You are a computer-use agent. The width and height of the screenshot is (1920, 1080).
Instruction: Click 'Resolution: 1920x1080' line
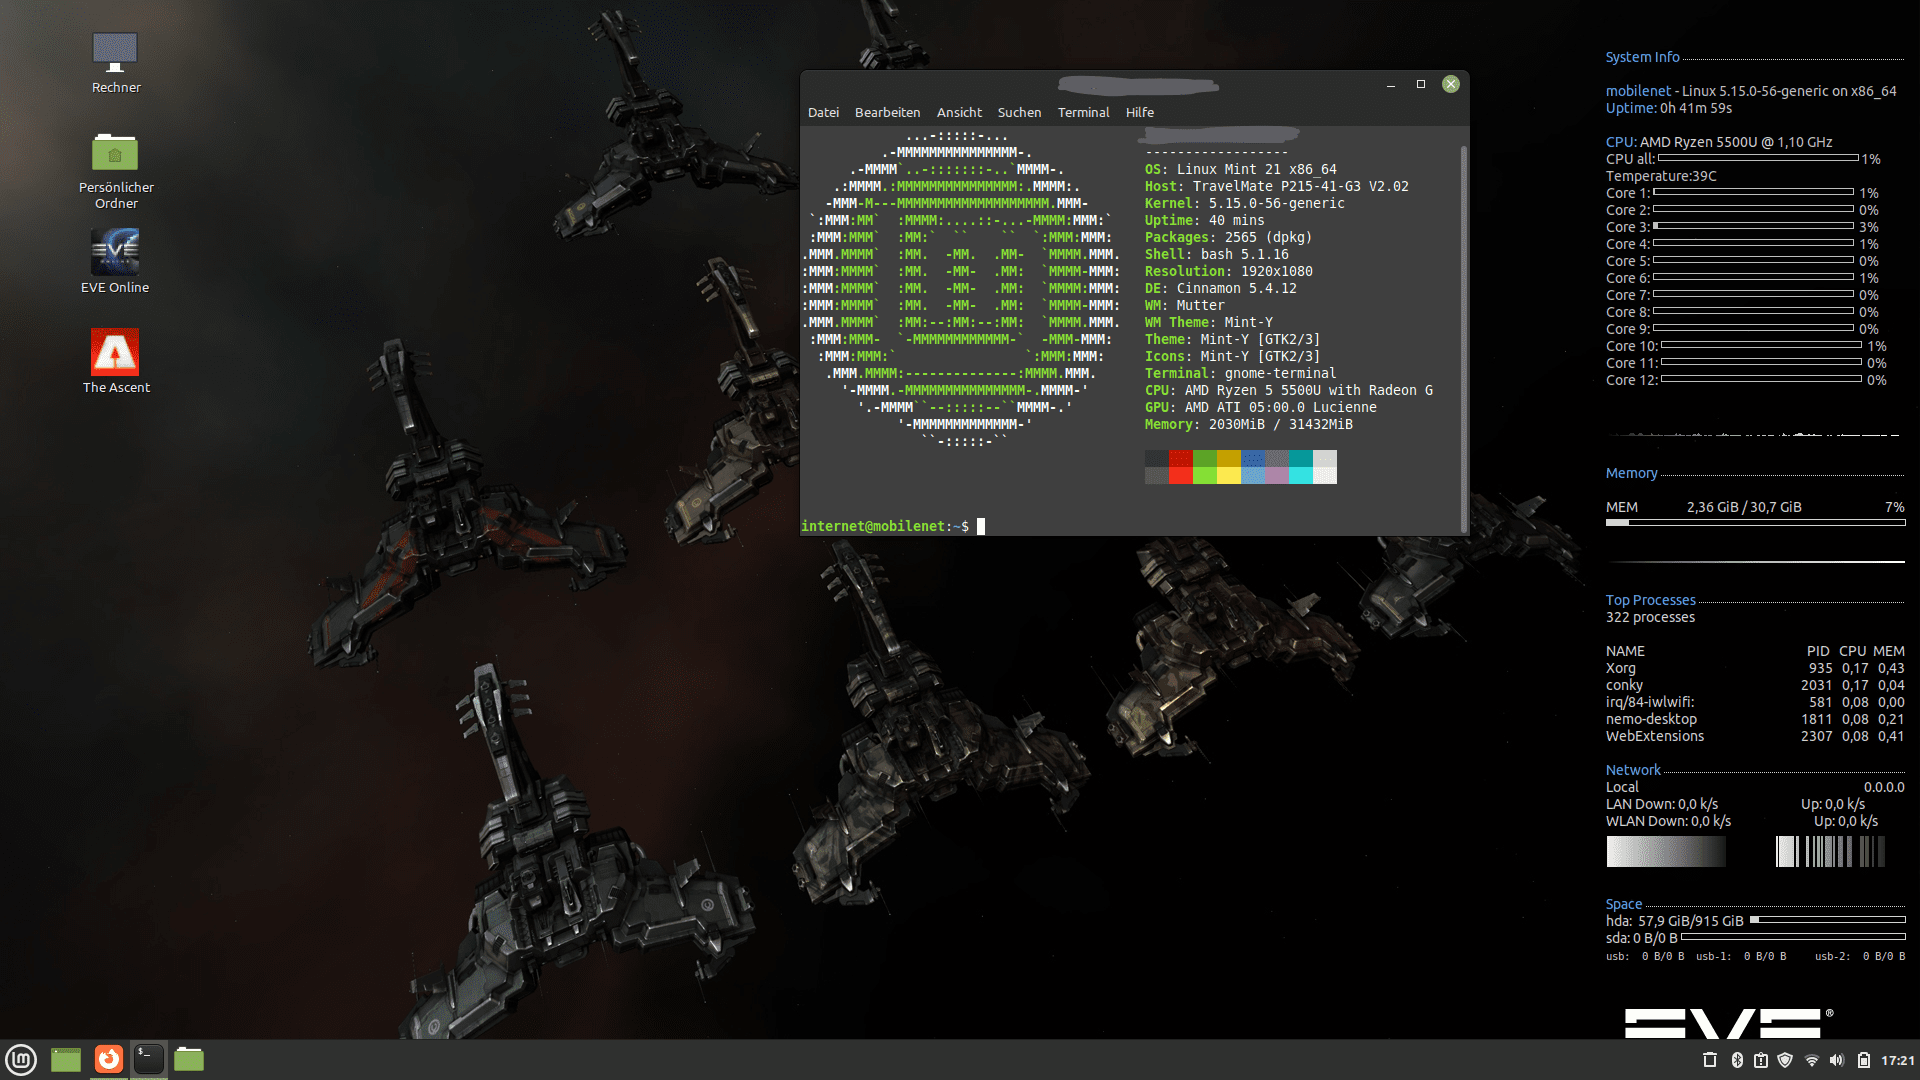[1229, 271]
